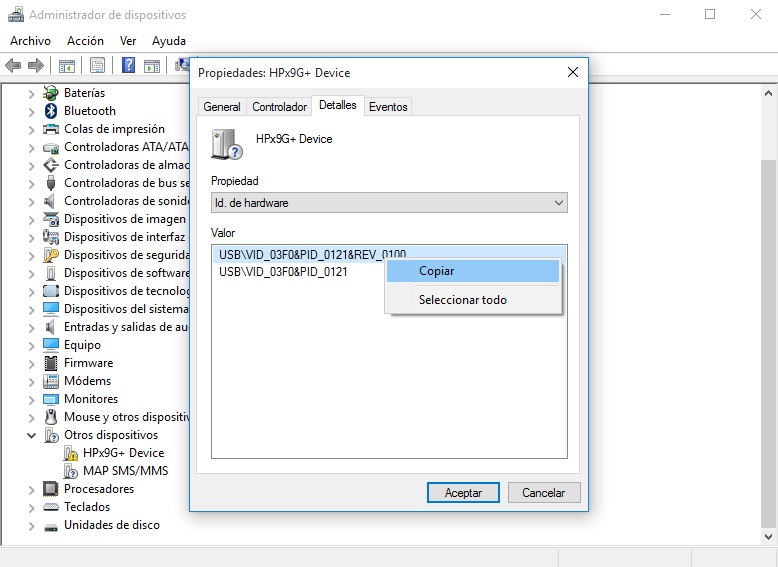The width and height of the screenshot is (778, 567).
Task: Switch to the Eventos tab
Action: coord(388,107)
